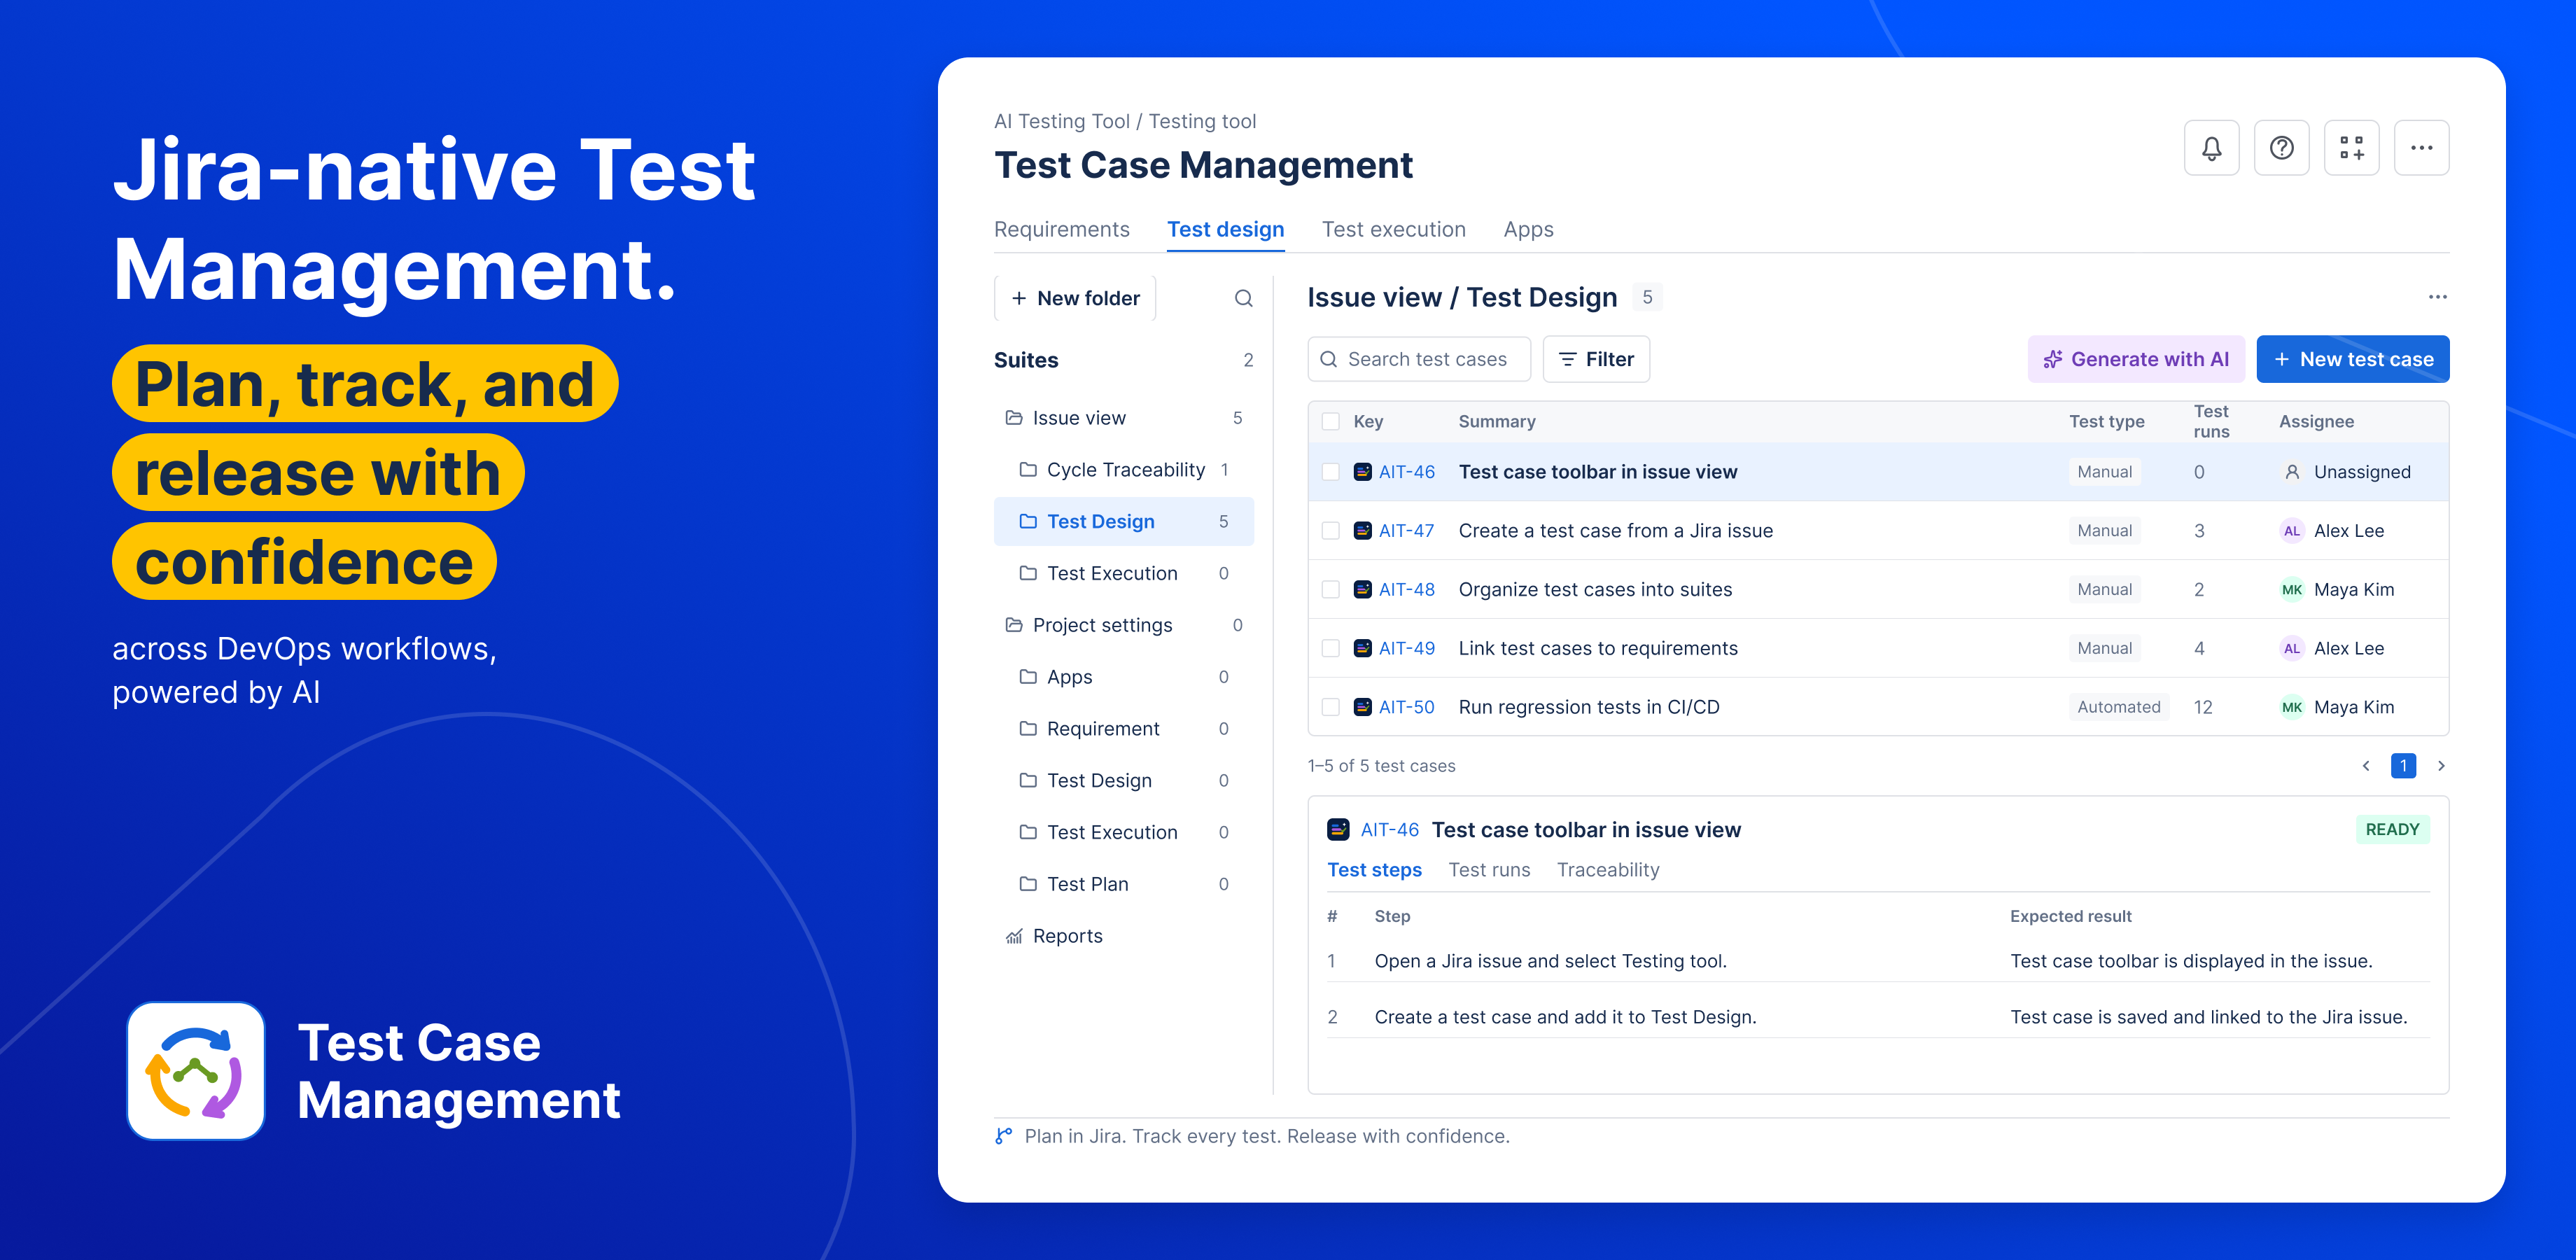Check the AIT-47 row checkbox
The image size is (2576, 1260).
pos(1330,531)
